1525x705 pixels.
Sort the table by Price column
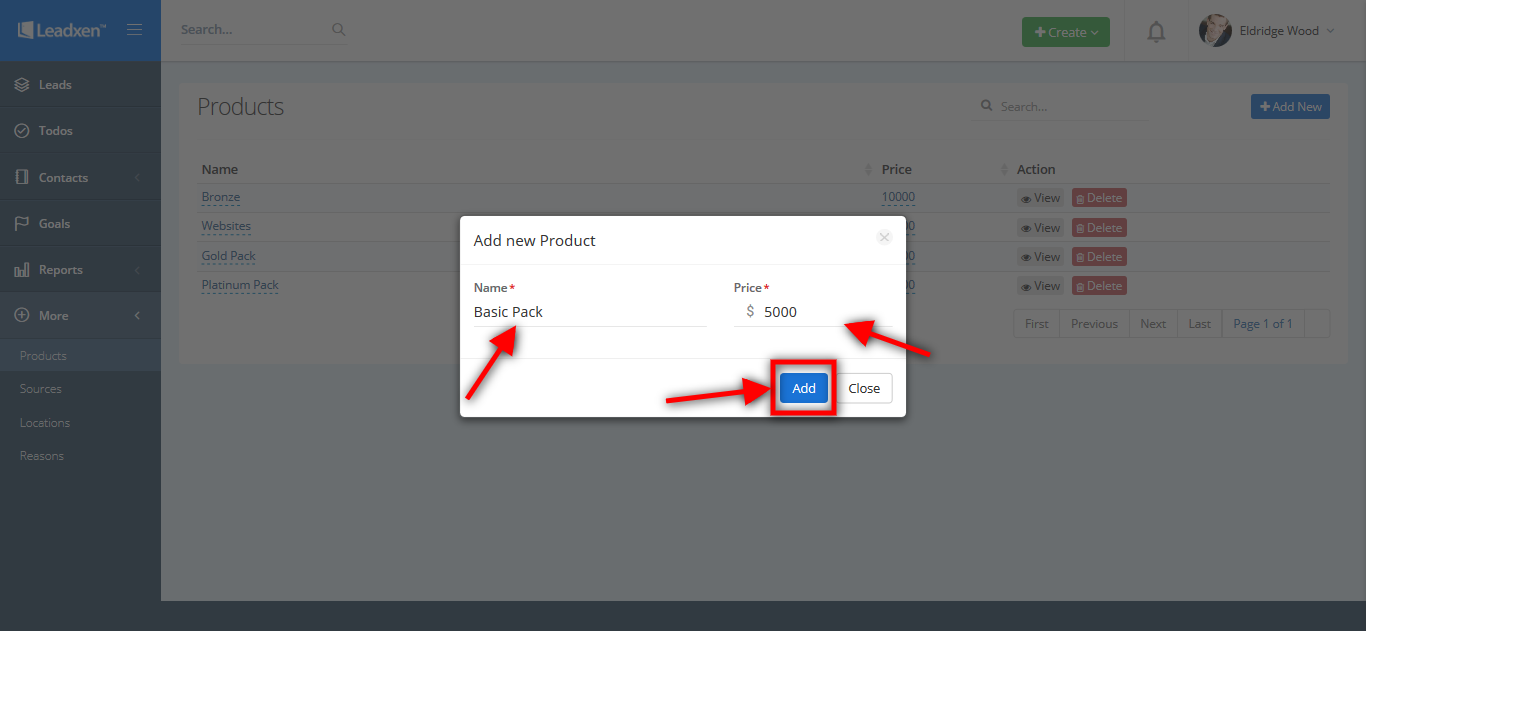click(x=944, y=170)
